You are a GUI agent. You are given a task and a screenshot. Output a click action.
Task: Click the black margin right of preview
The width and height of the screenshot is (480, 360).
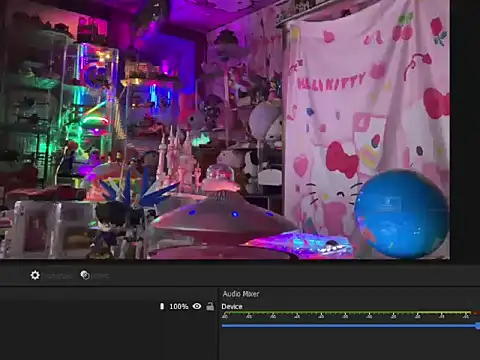pos(465,129)
